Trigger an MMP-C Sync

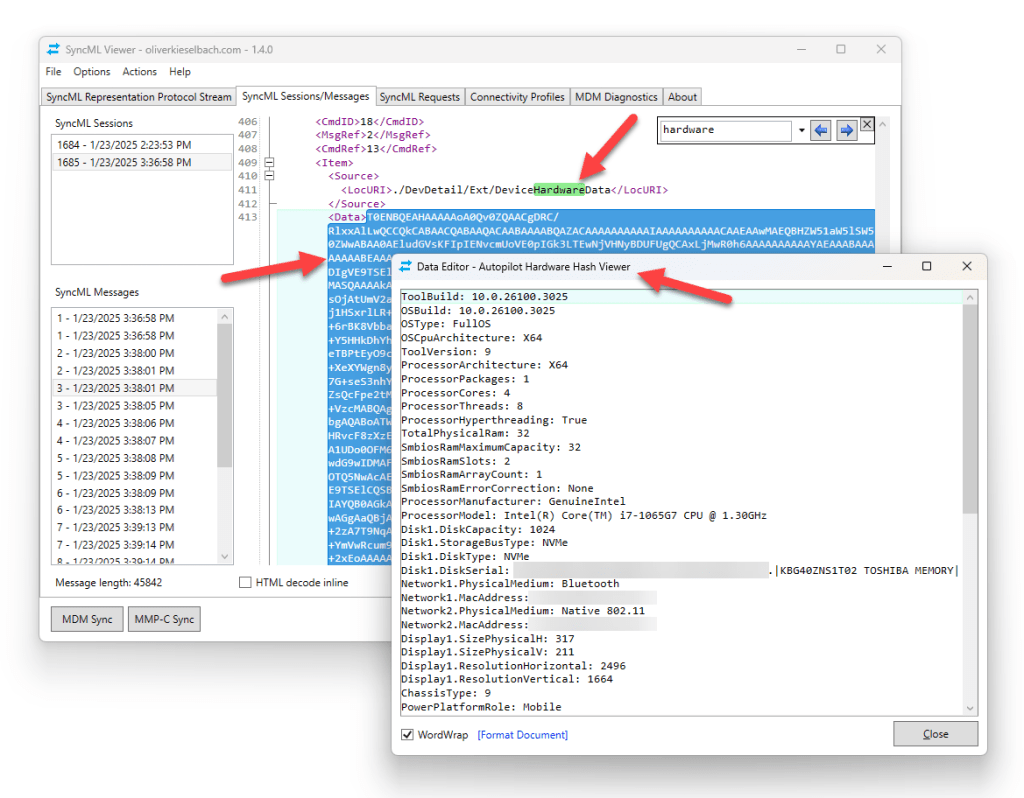coord(163,618)
